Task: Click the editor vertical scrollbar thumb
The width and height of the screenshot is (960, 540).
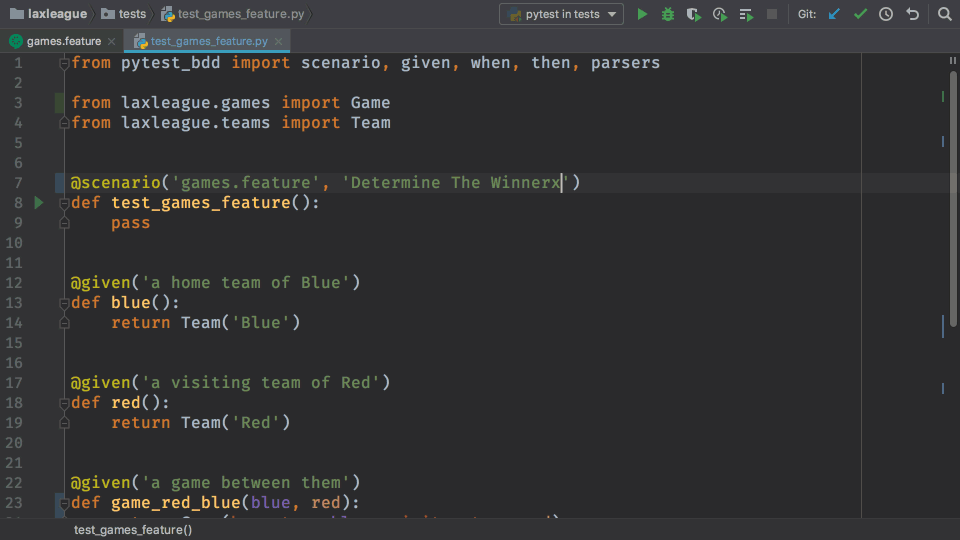Action: [953, 199]
